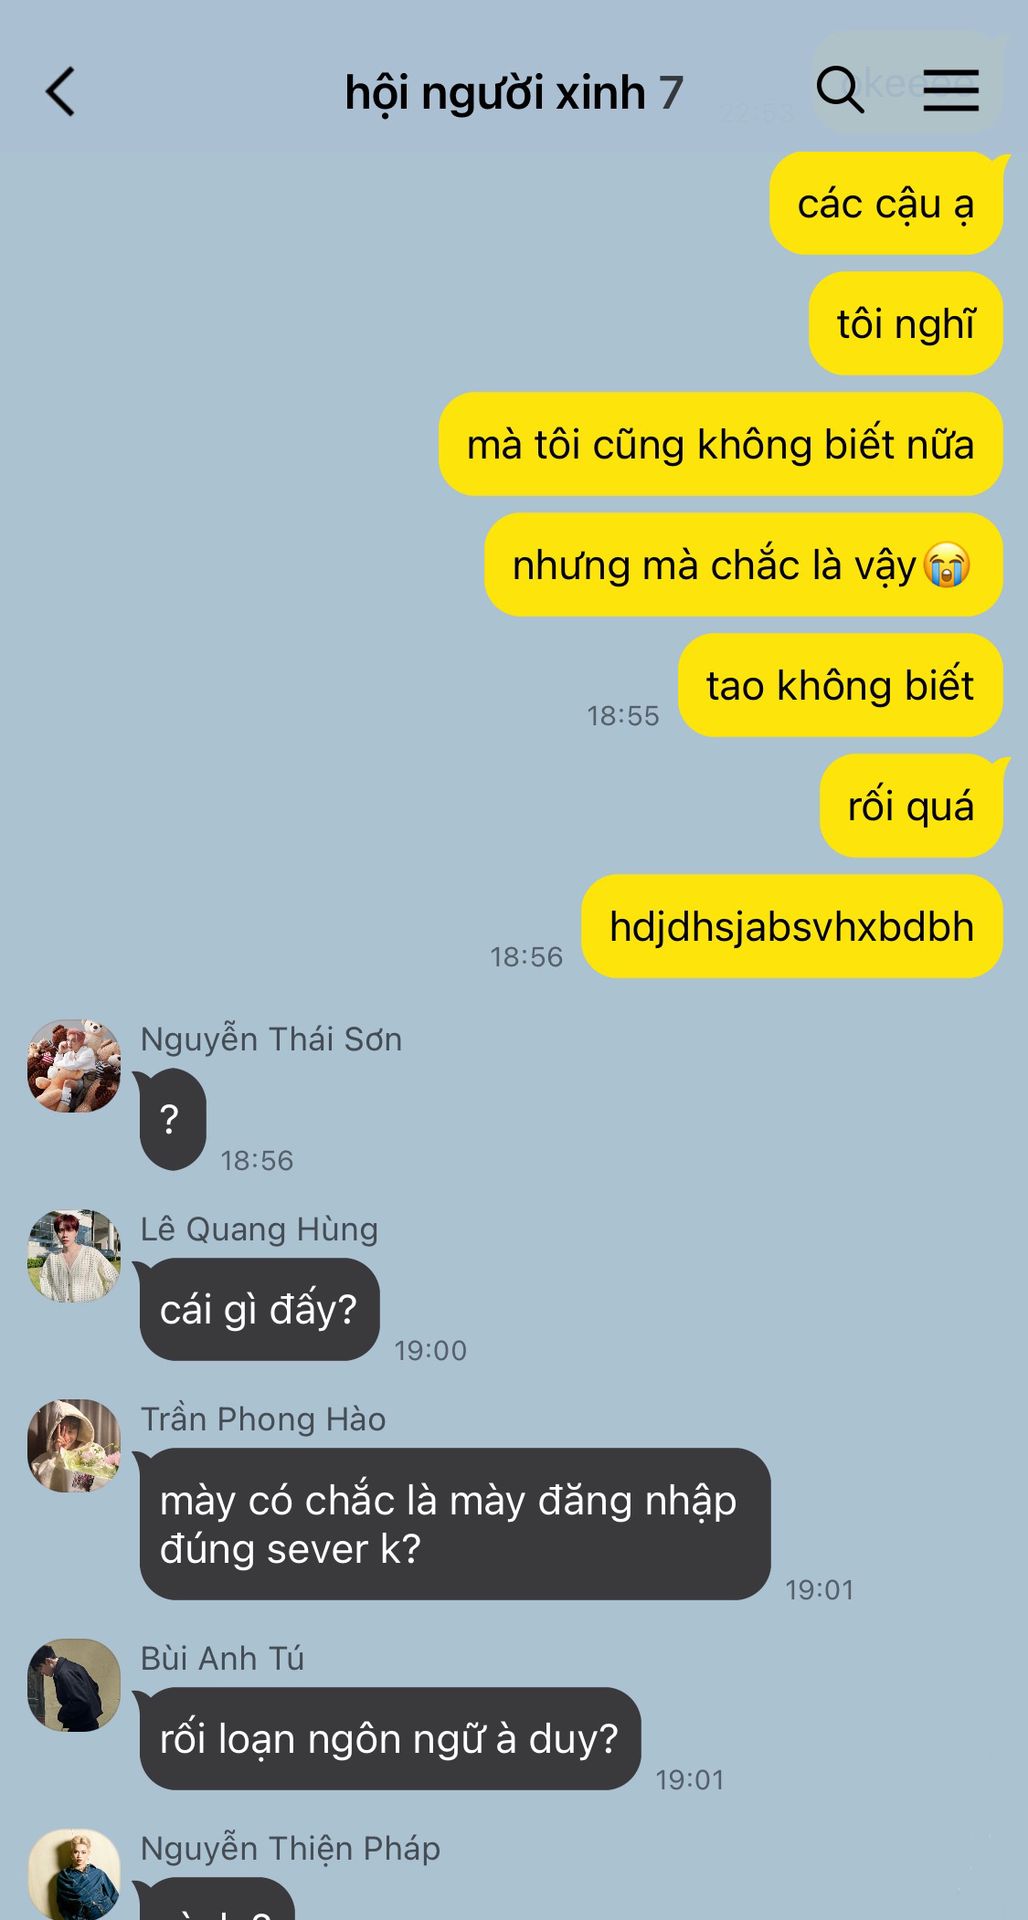Select the 'cái gì đấy?' bubble

tap(259, 1309)
